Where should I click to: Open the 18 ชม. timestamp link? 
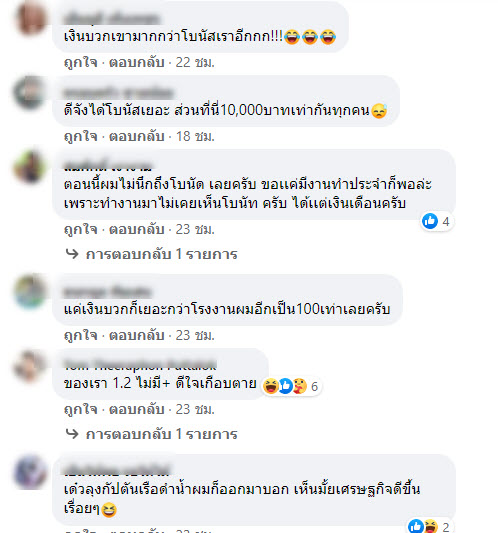point(195,137)
